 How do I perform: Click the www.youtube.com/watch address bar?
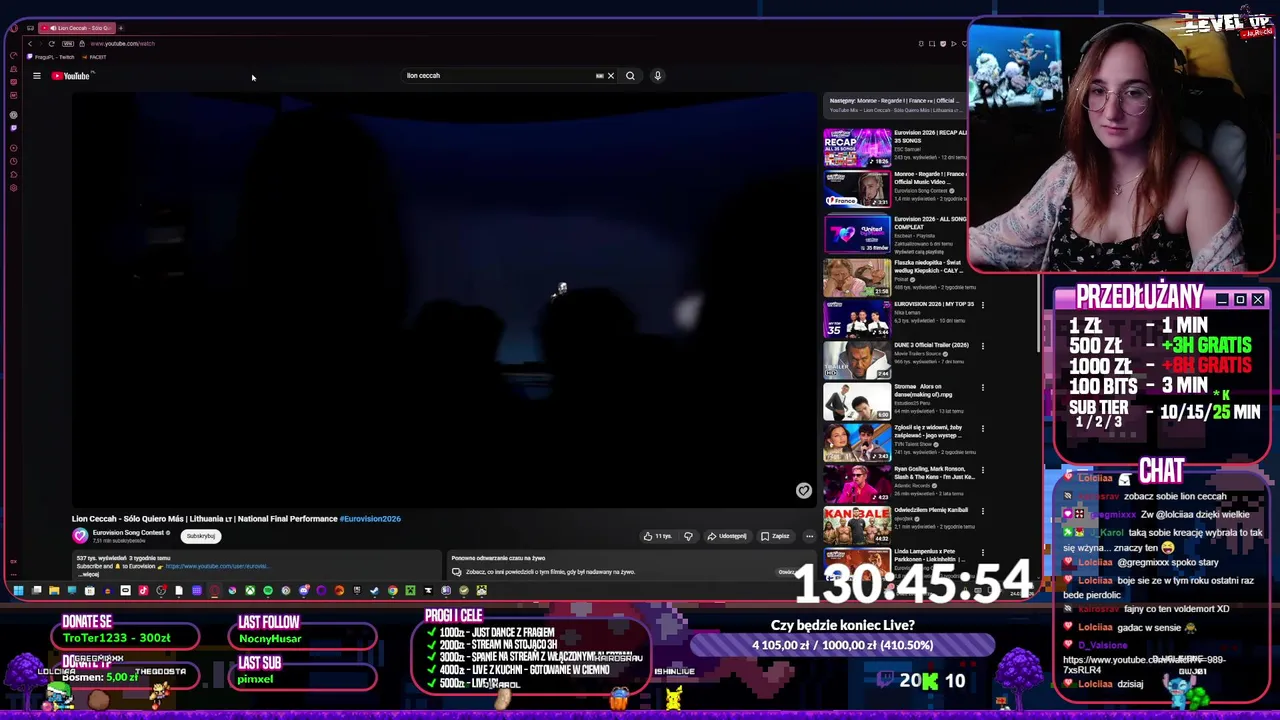click(123, 44)
